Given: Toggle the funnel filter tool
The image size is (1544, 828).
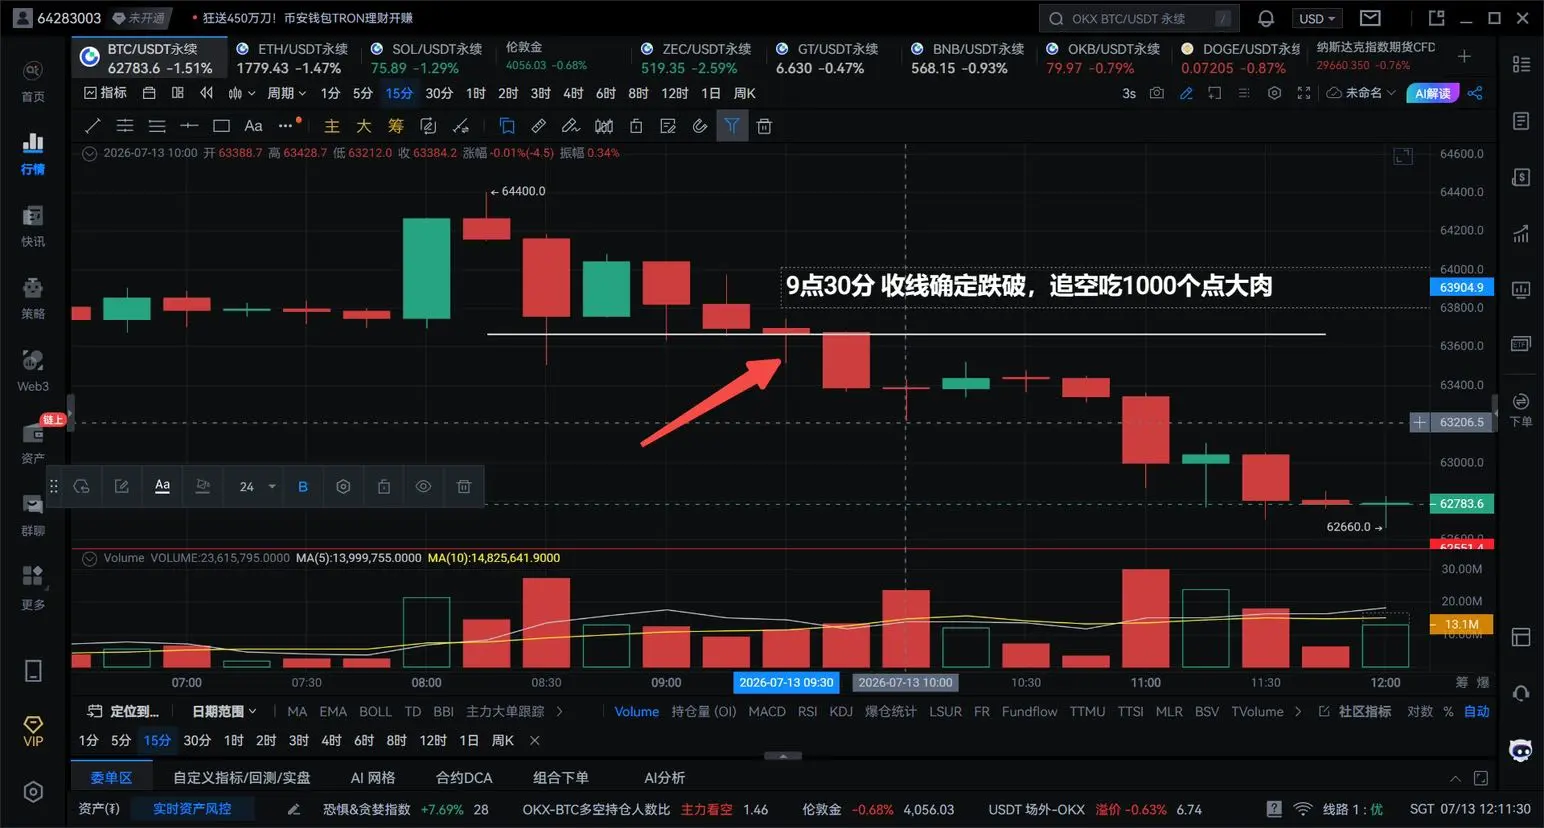Looking at the screenshot, I should pos(732,126).
